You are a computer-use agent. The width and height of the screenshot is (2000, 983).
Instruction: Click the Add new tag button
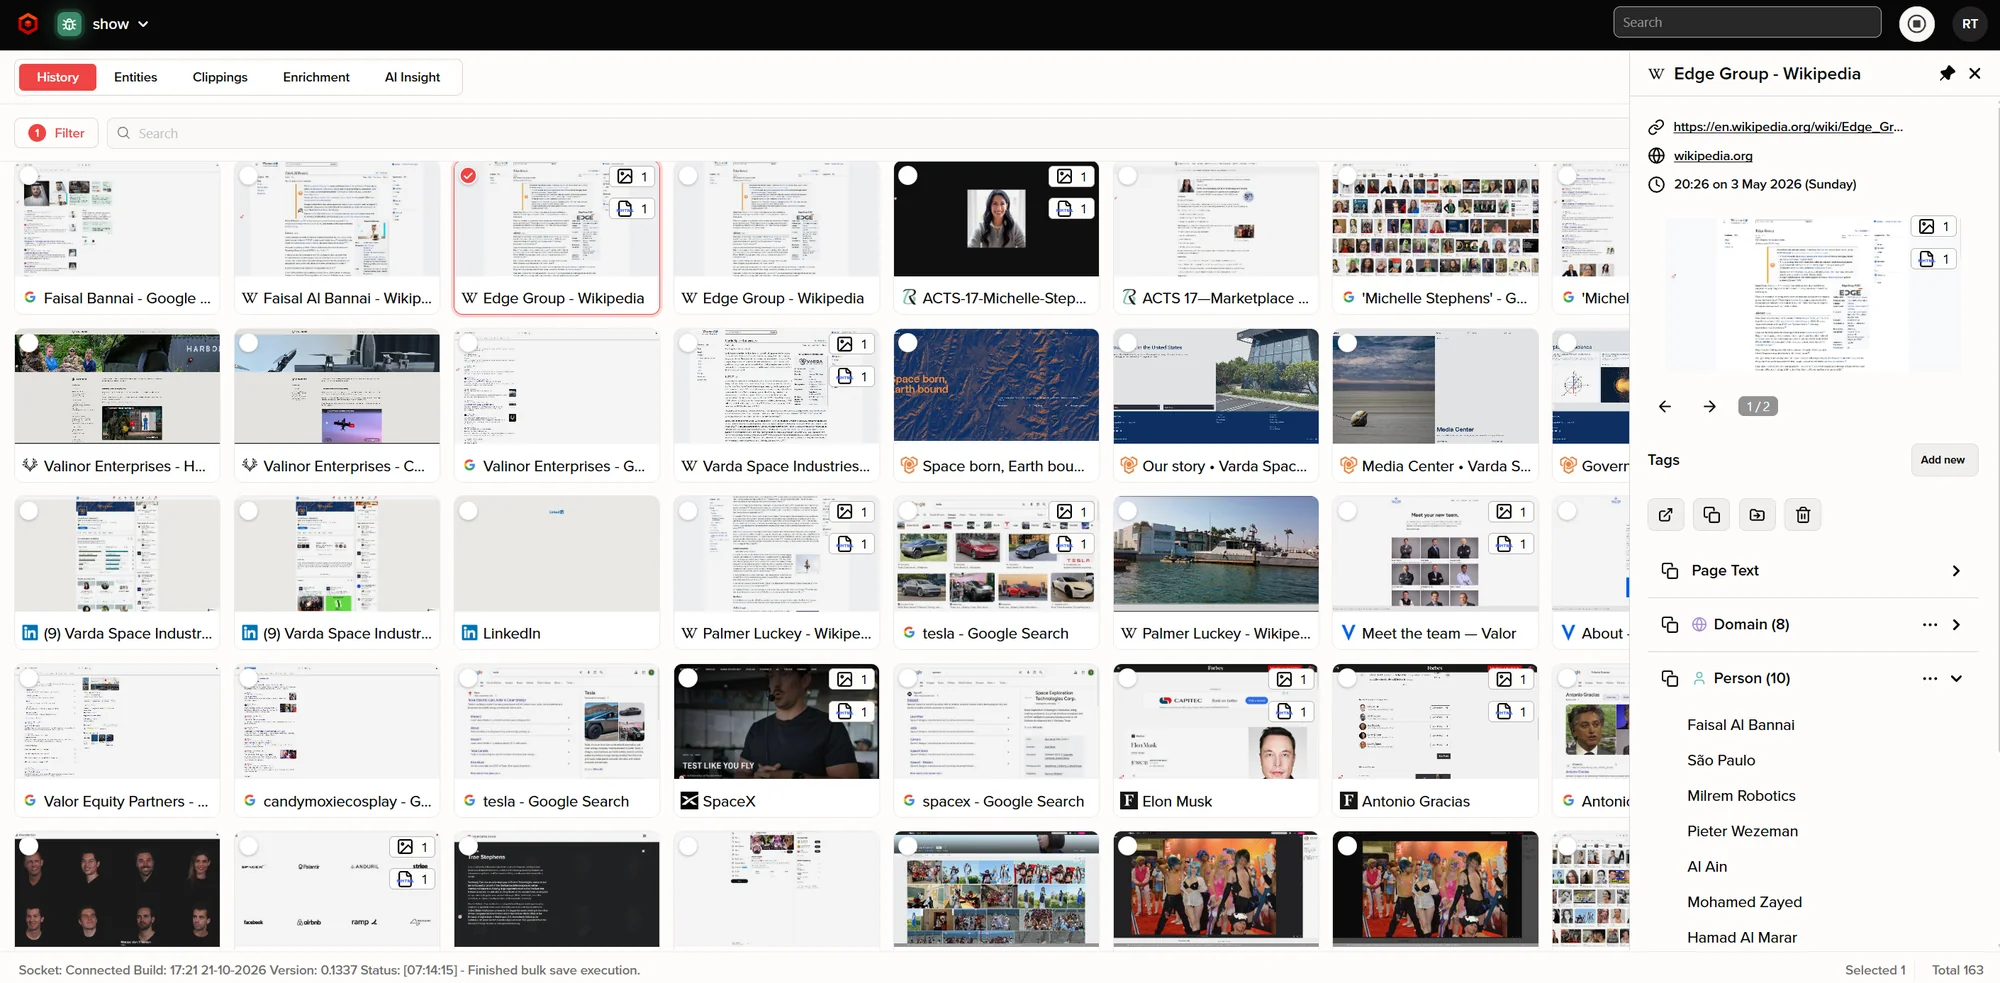point(1942,460)
